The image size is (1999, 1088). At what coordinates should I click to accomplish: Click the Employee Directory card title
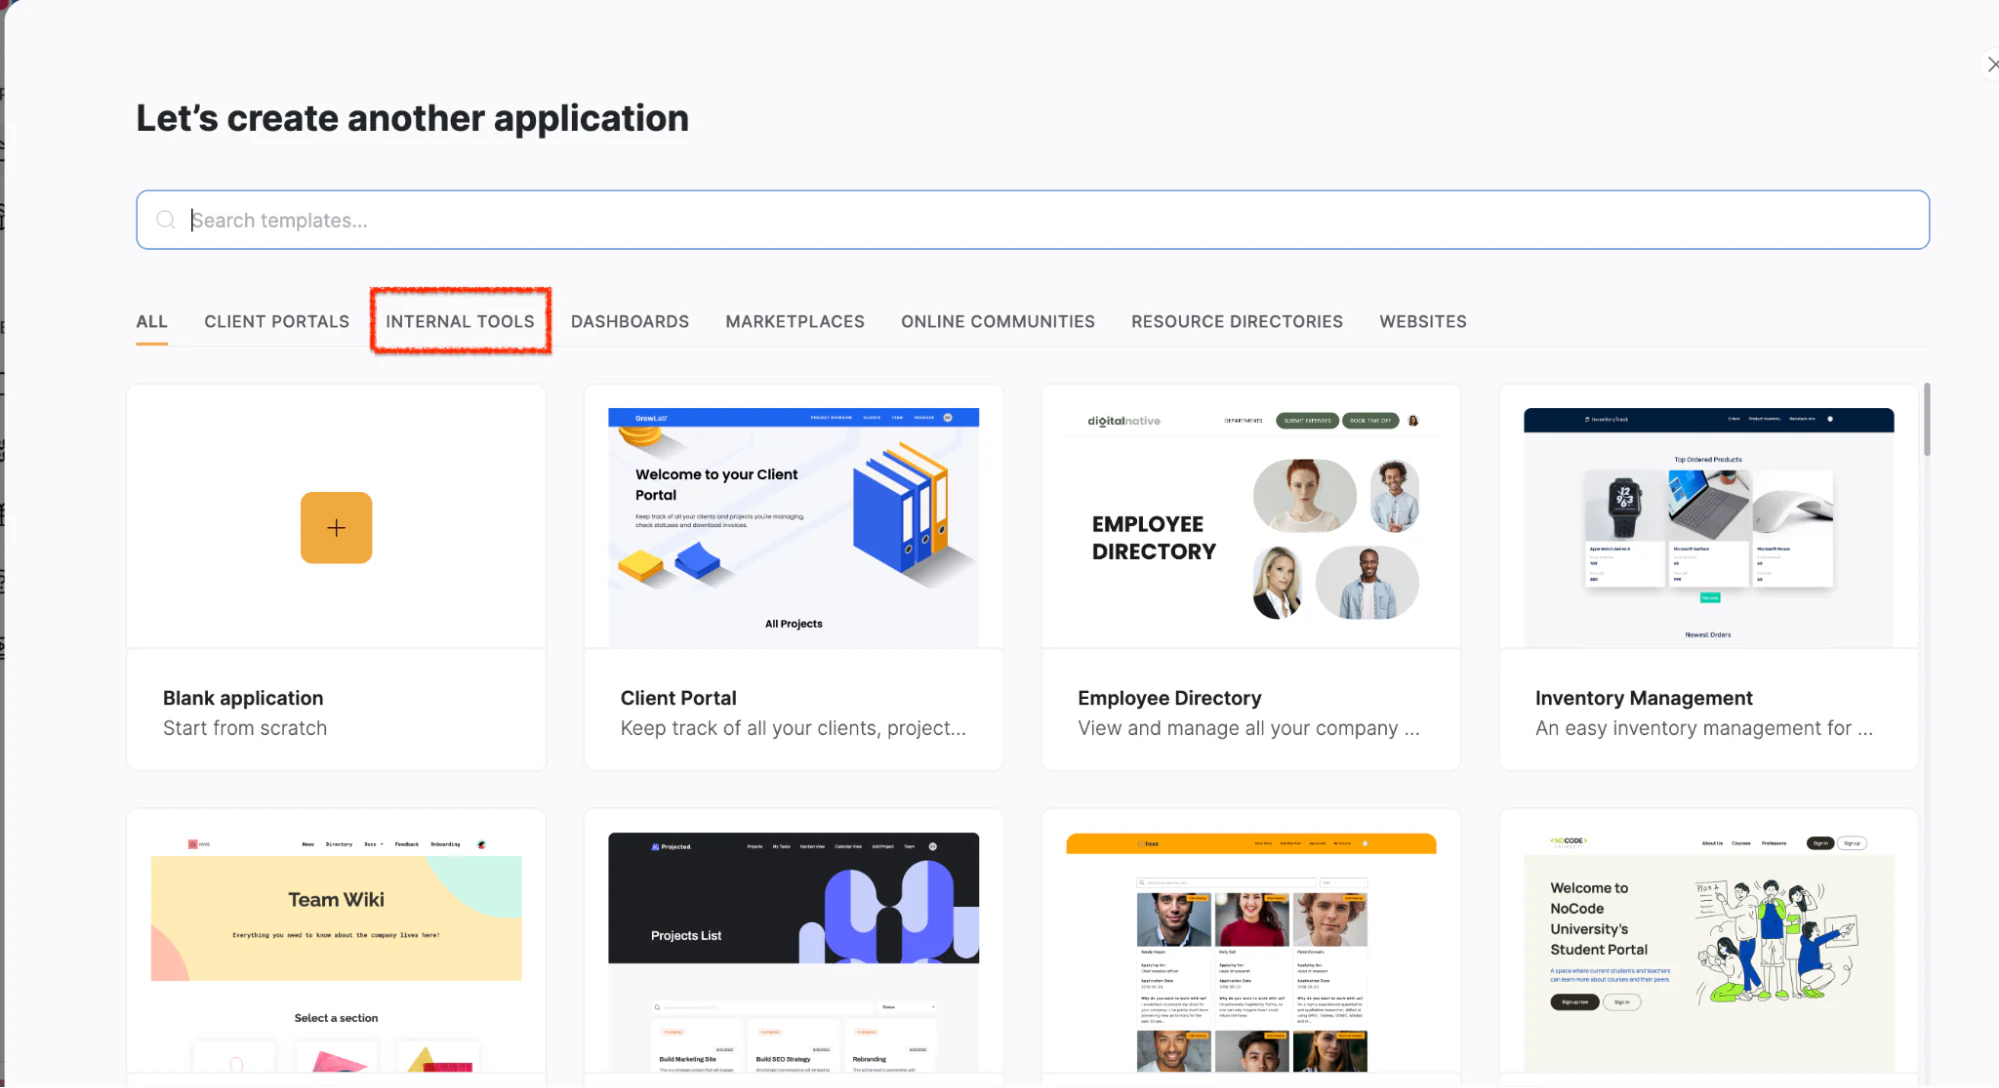tap(1169, 698)
